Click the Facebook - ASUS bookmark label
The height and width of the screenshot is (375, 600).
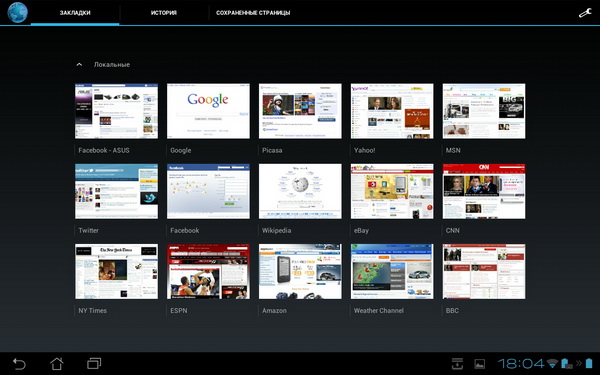click(104, 150)
